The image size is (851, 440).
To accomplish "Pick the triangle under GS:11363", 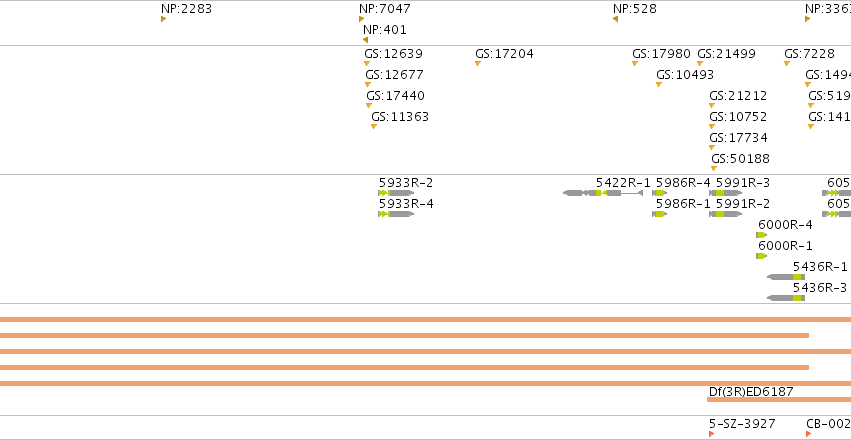I will [374, 127].
